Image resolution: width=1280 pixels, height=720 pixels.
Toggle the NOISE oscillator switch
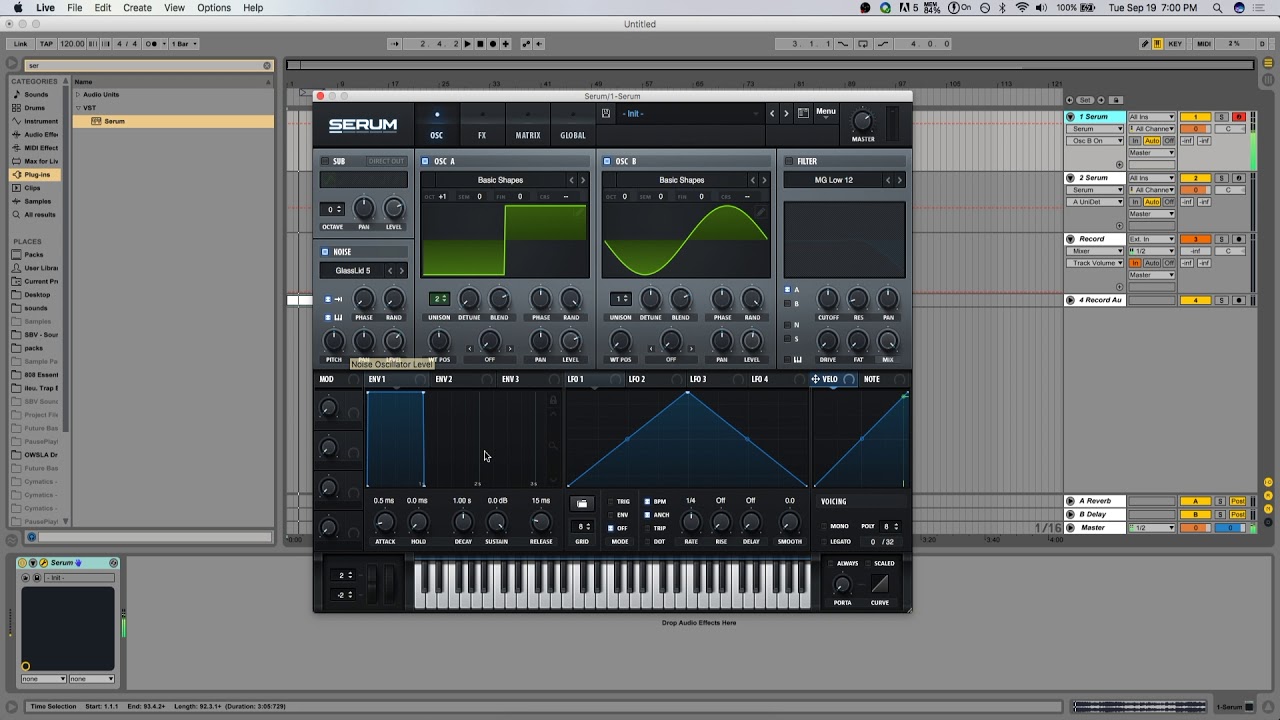pyautogui.click(x=325, y=252)
